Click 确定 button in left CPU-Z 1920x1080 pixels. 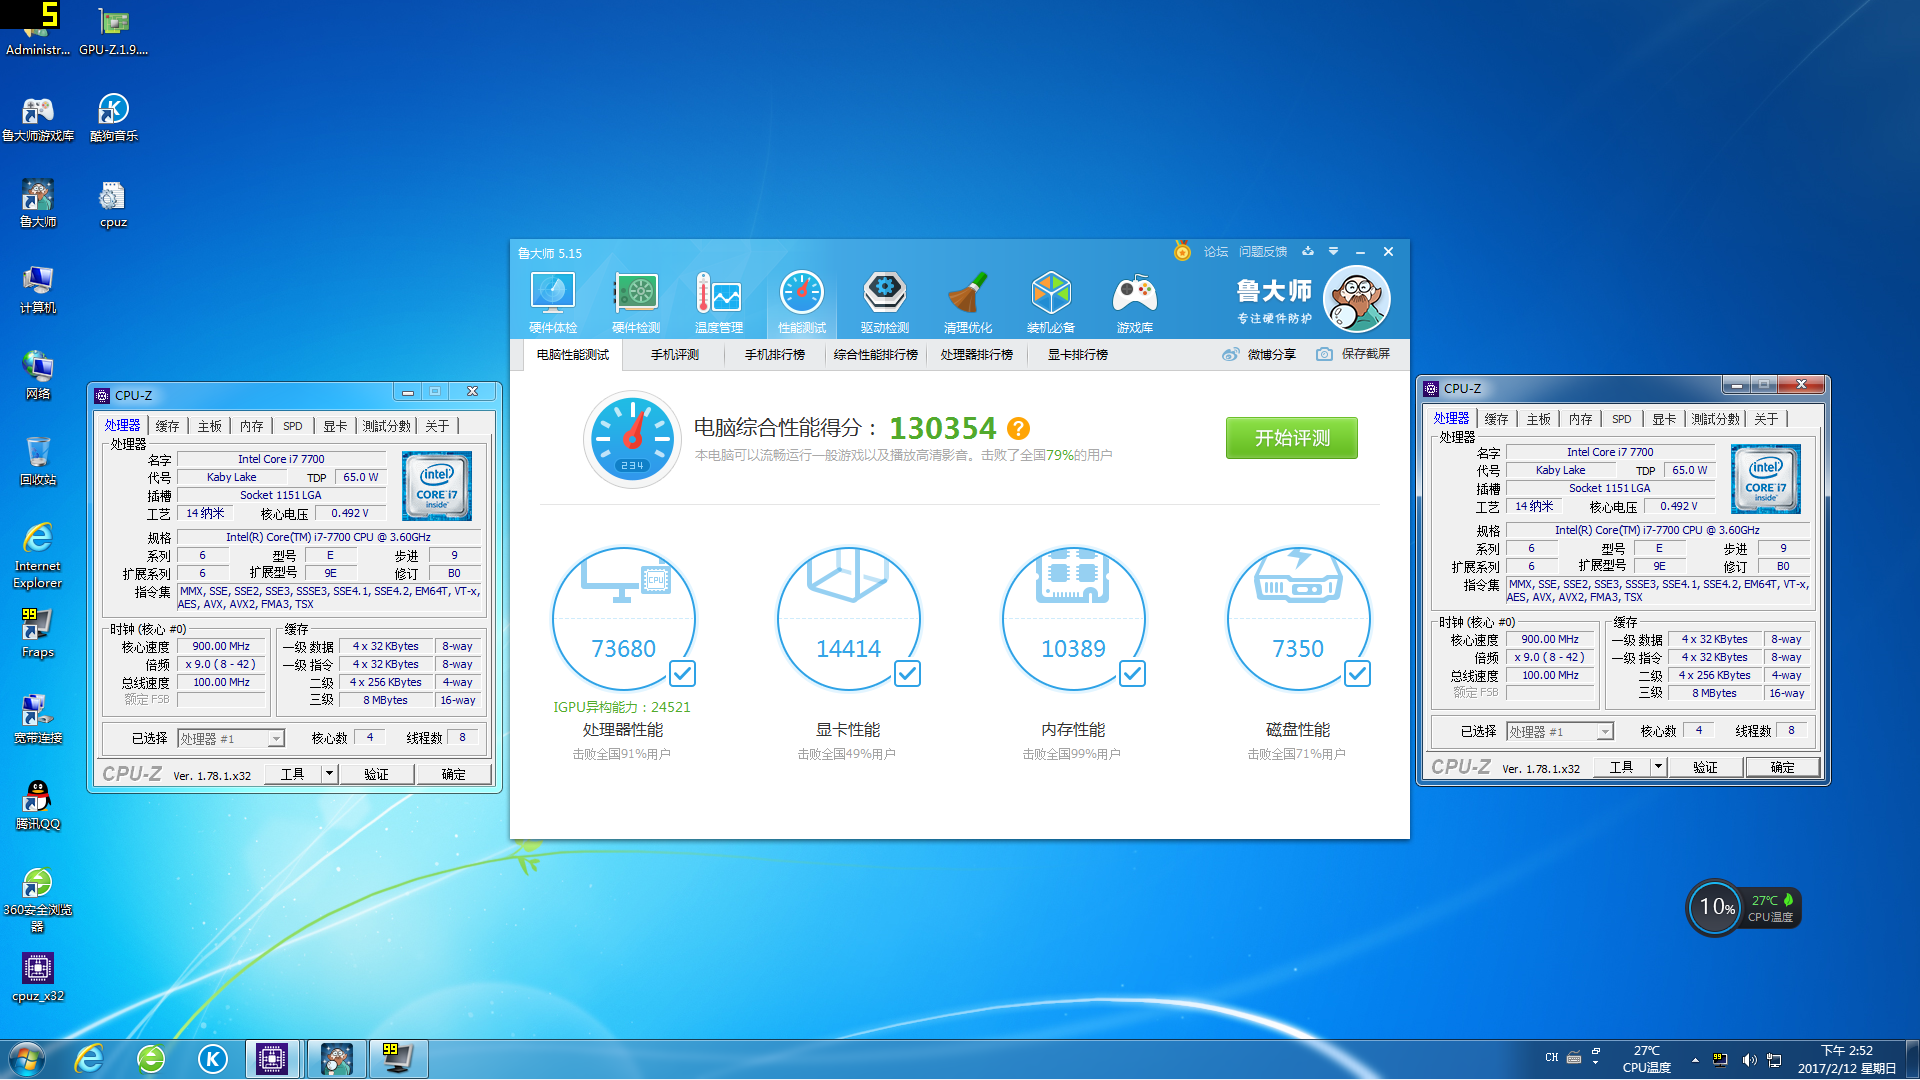[x=454, y=774]
